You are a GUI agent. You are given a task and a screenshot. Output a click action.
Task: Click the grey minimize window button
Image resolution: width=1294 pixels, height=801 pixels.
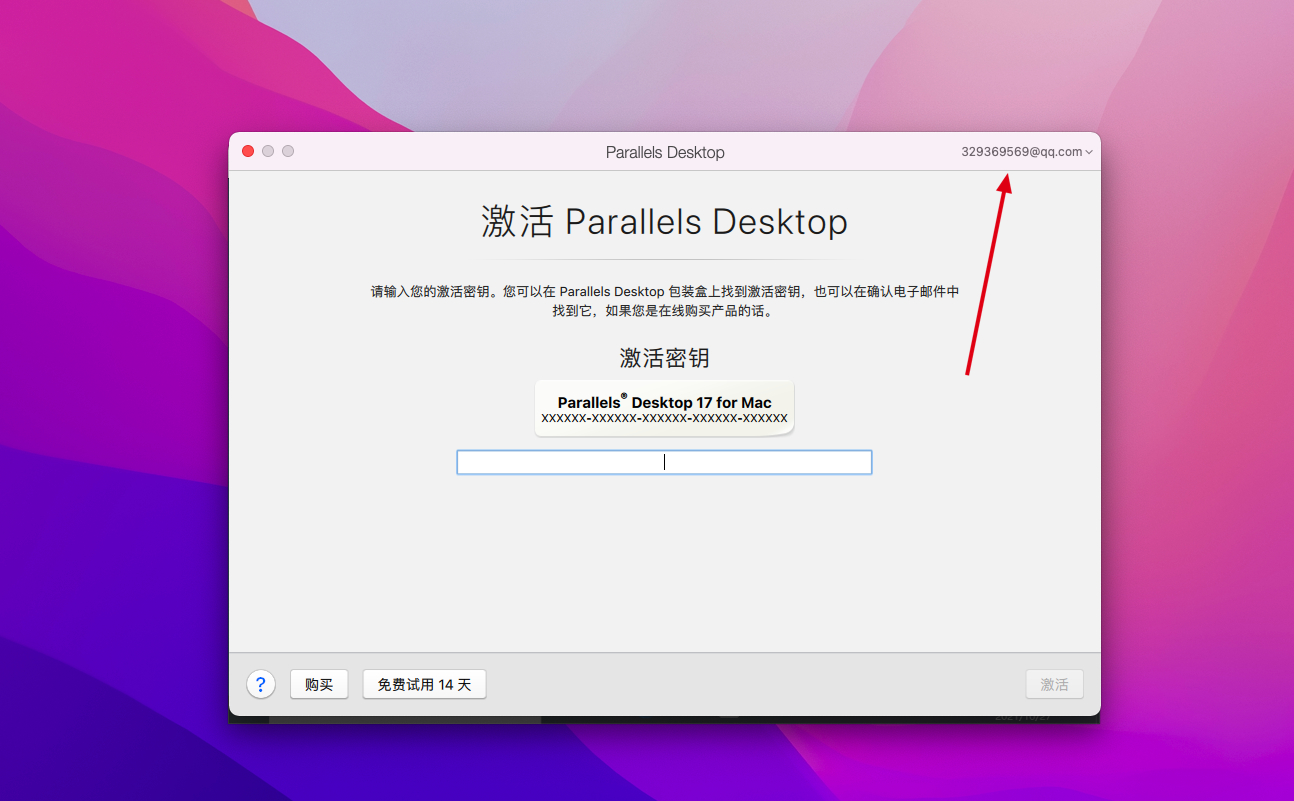pyautogui.click(x=268, y=151)
